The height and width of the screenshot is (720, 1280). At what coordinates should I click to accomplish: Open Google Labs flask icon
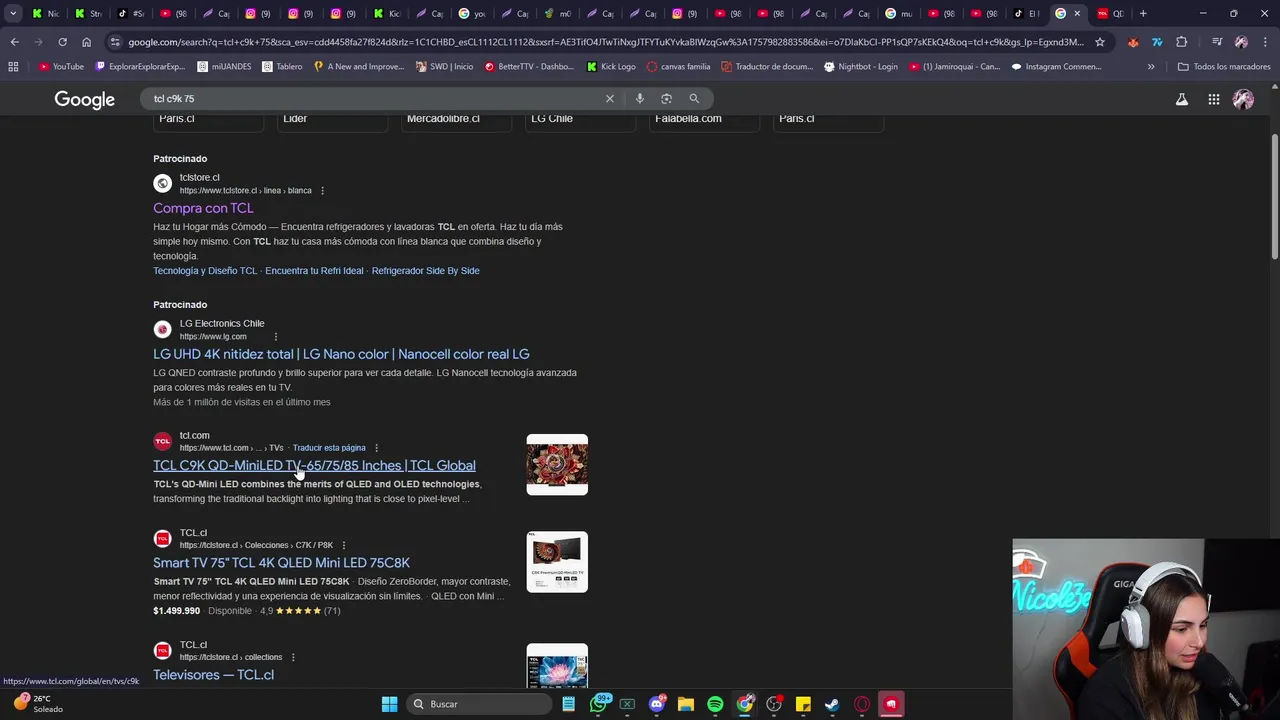coord(1182,99)
